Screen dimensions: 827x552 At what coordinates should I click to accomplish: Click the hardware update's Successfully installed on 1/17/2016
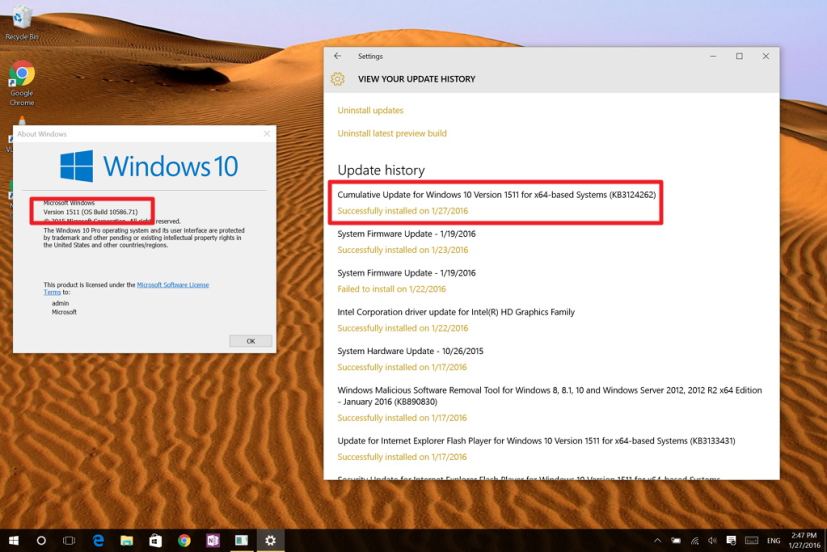pos(402,366)
